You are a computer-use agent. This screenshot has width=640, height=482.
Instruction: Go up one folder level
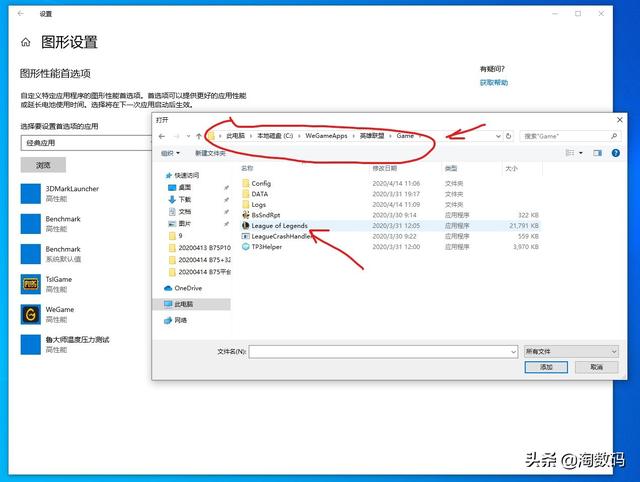[x=199, y=136]
